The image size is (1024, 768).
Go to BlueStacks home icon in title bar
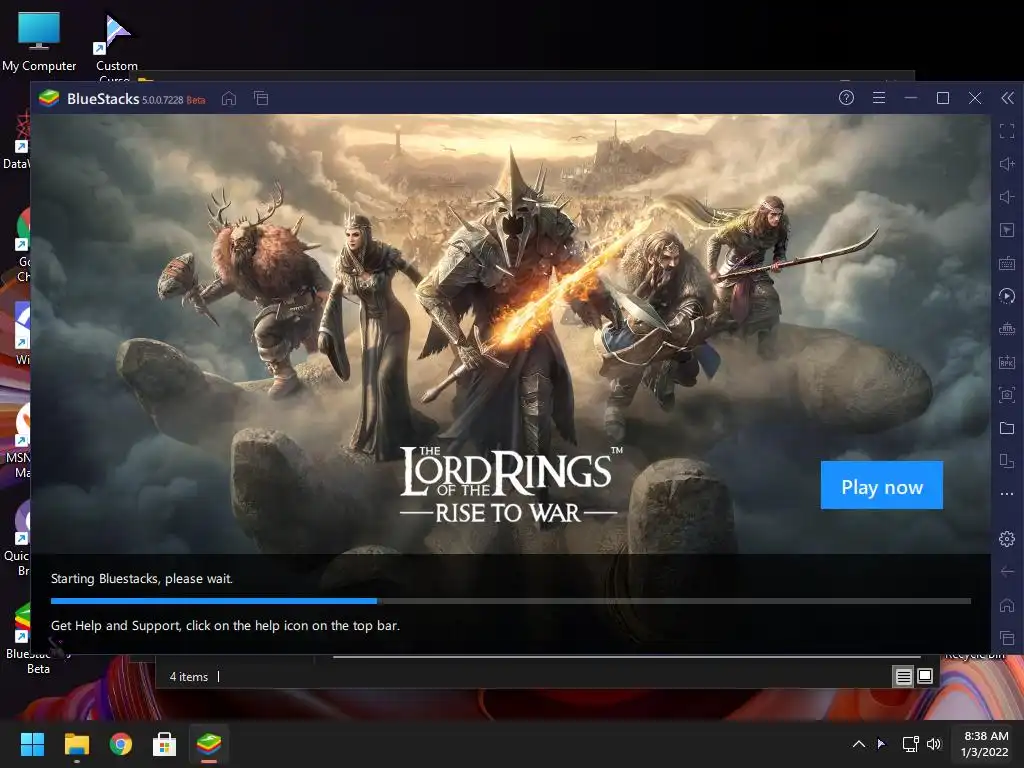[x=229, y=99]
